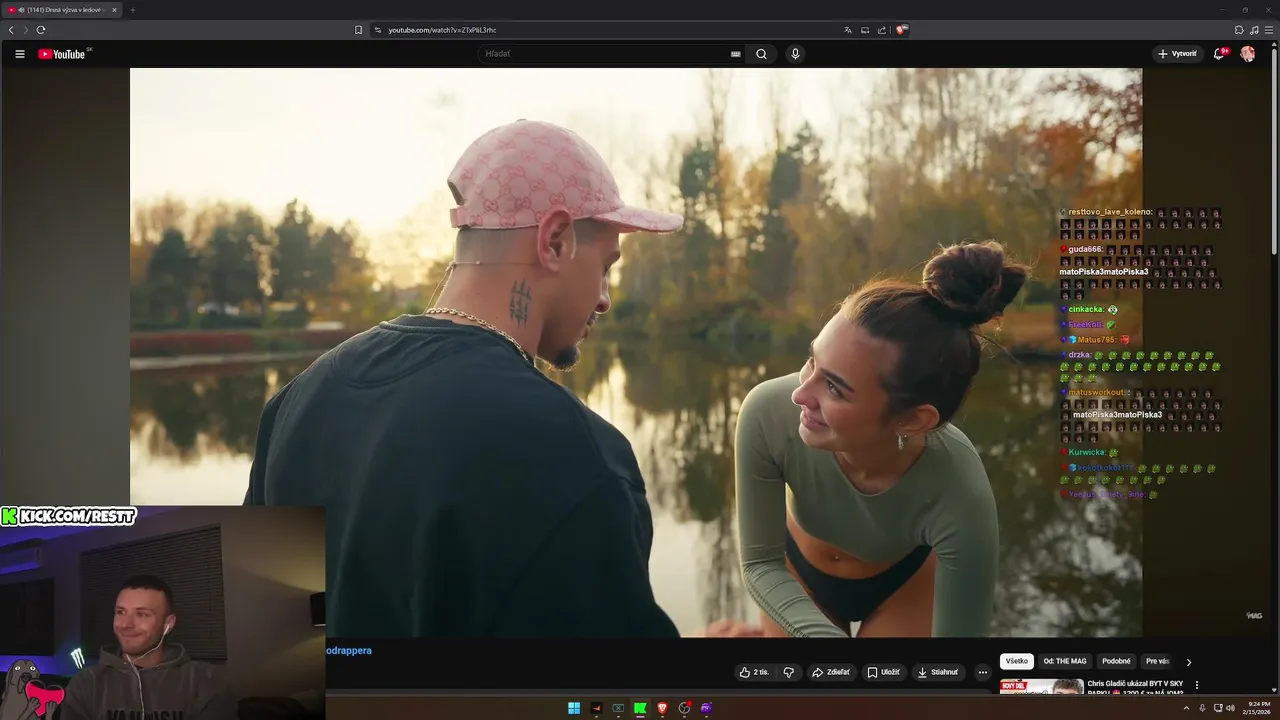This screenshot has width=1280, height=720.
Task: Open a new browser tab
Action: click(132, 10)
